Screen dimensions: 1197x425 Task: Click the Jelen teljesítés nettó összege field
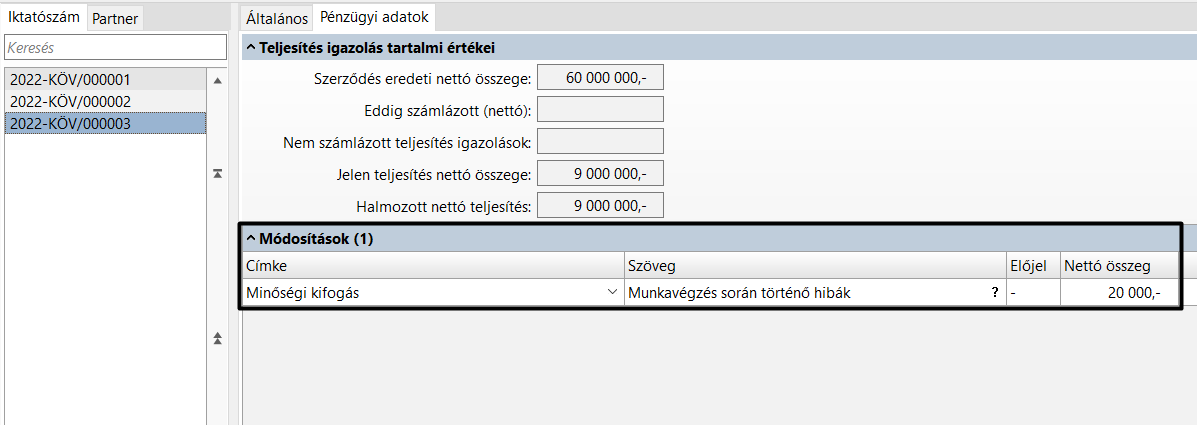pyautogui.click(x=600, y=174)
